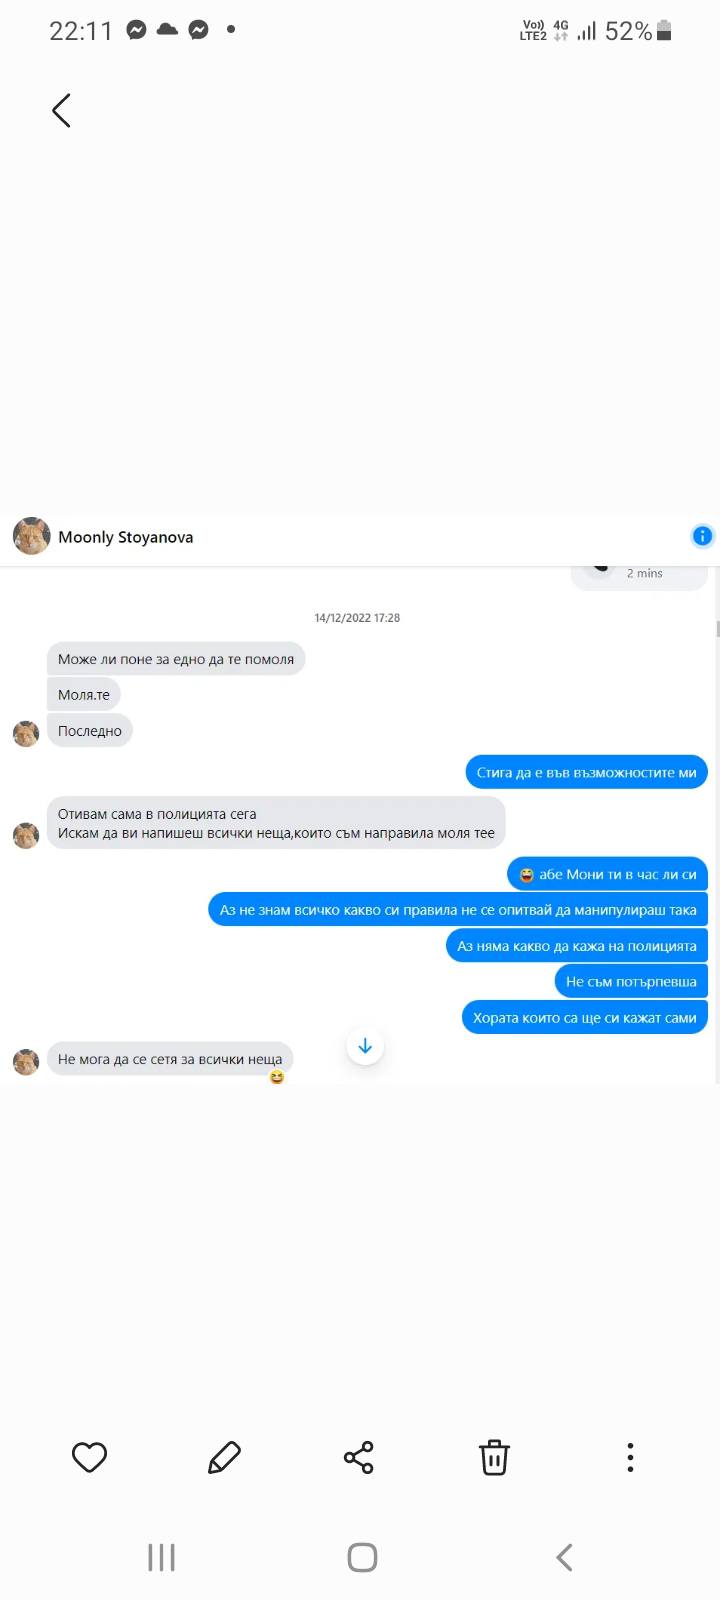
Task: Open the blue conversation info icon
Action: (702, 536)
